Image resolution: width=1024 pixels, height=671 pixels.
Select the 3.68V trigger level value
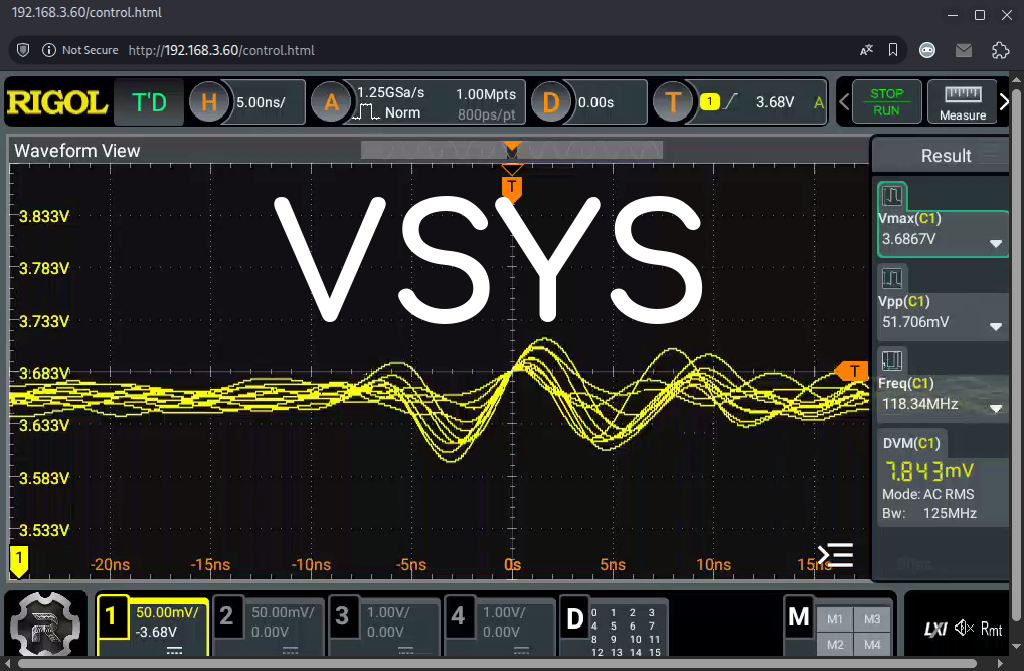click(775, 102)
